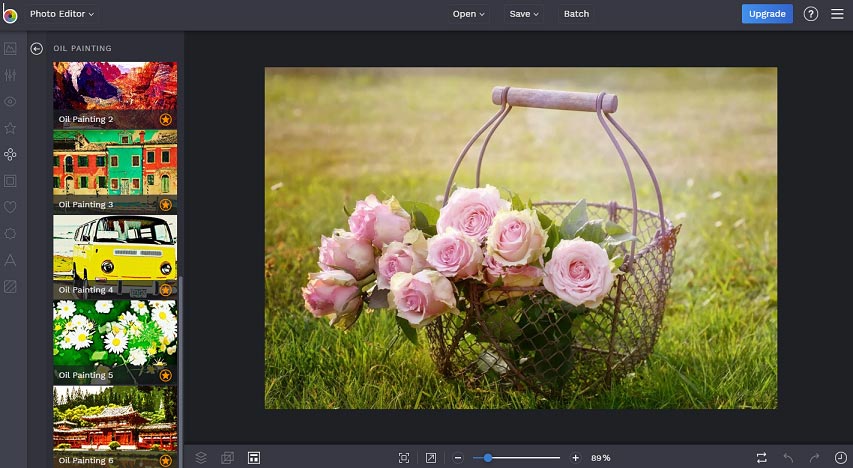The width and height of the screenshot is (853, 468).
Task: Click the blue Upgrade button
Action: tap(767, 14)
